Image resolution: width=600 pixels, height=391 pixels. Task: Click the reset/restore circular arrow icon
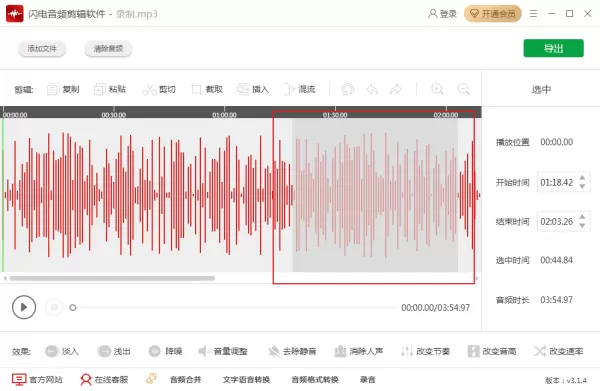[348, 89]
